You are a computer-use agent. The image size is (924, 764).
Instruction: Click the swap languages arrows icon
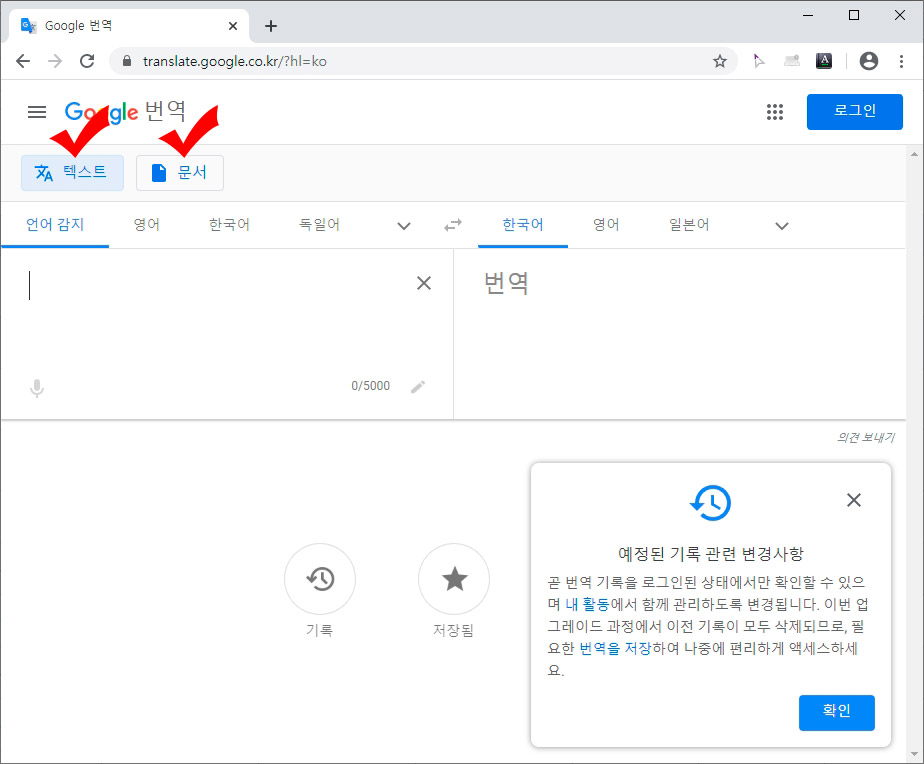point(453,225)
